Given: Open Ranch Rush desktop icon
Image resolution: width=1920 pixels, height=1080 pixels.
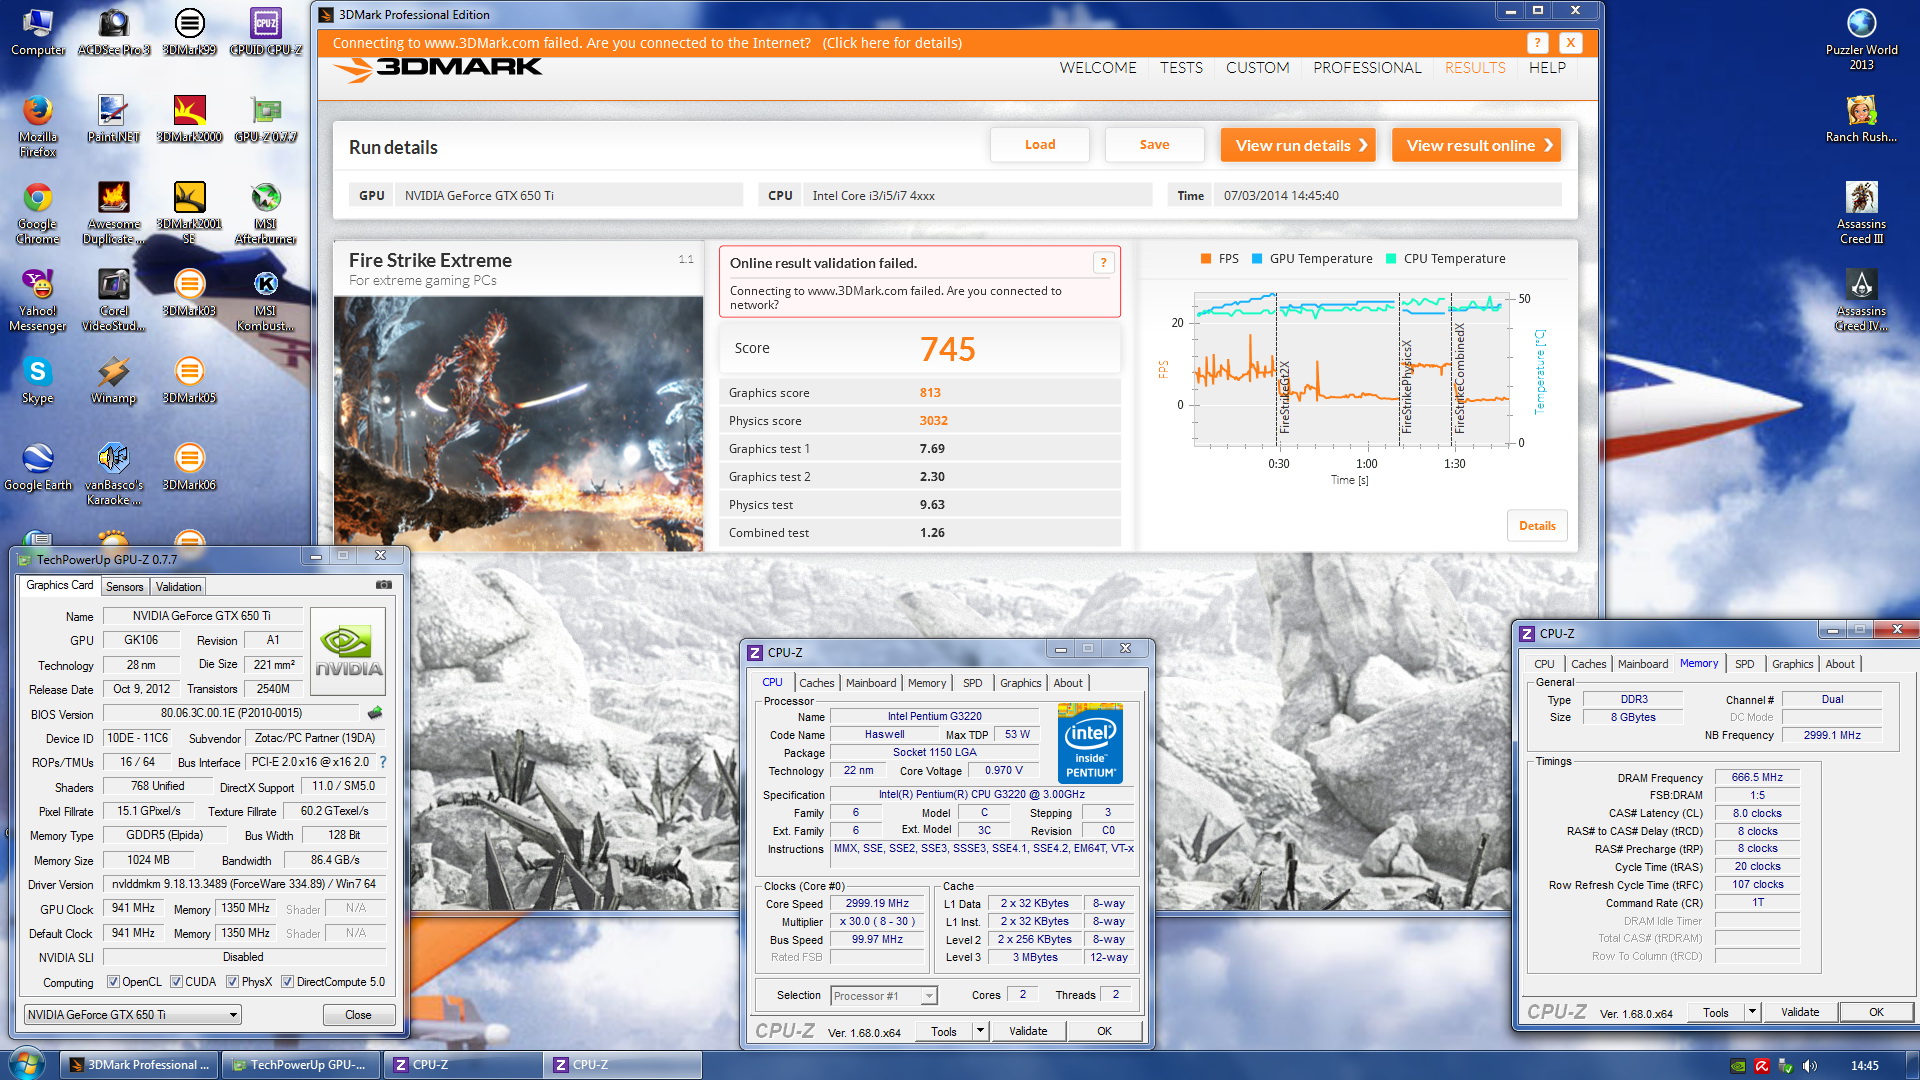Looking at the screenshot, I should point(1861,119).
